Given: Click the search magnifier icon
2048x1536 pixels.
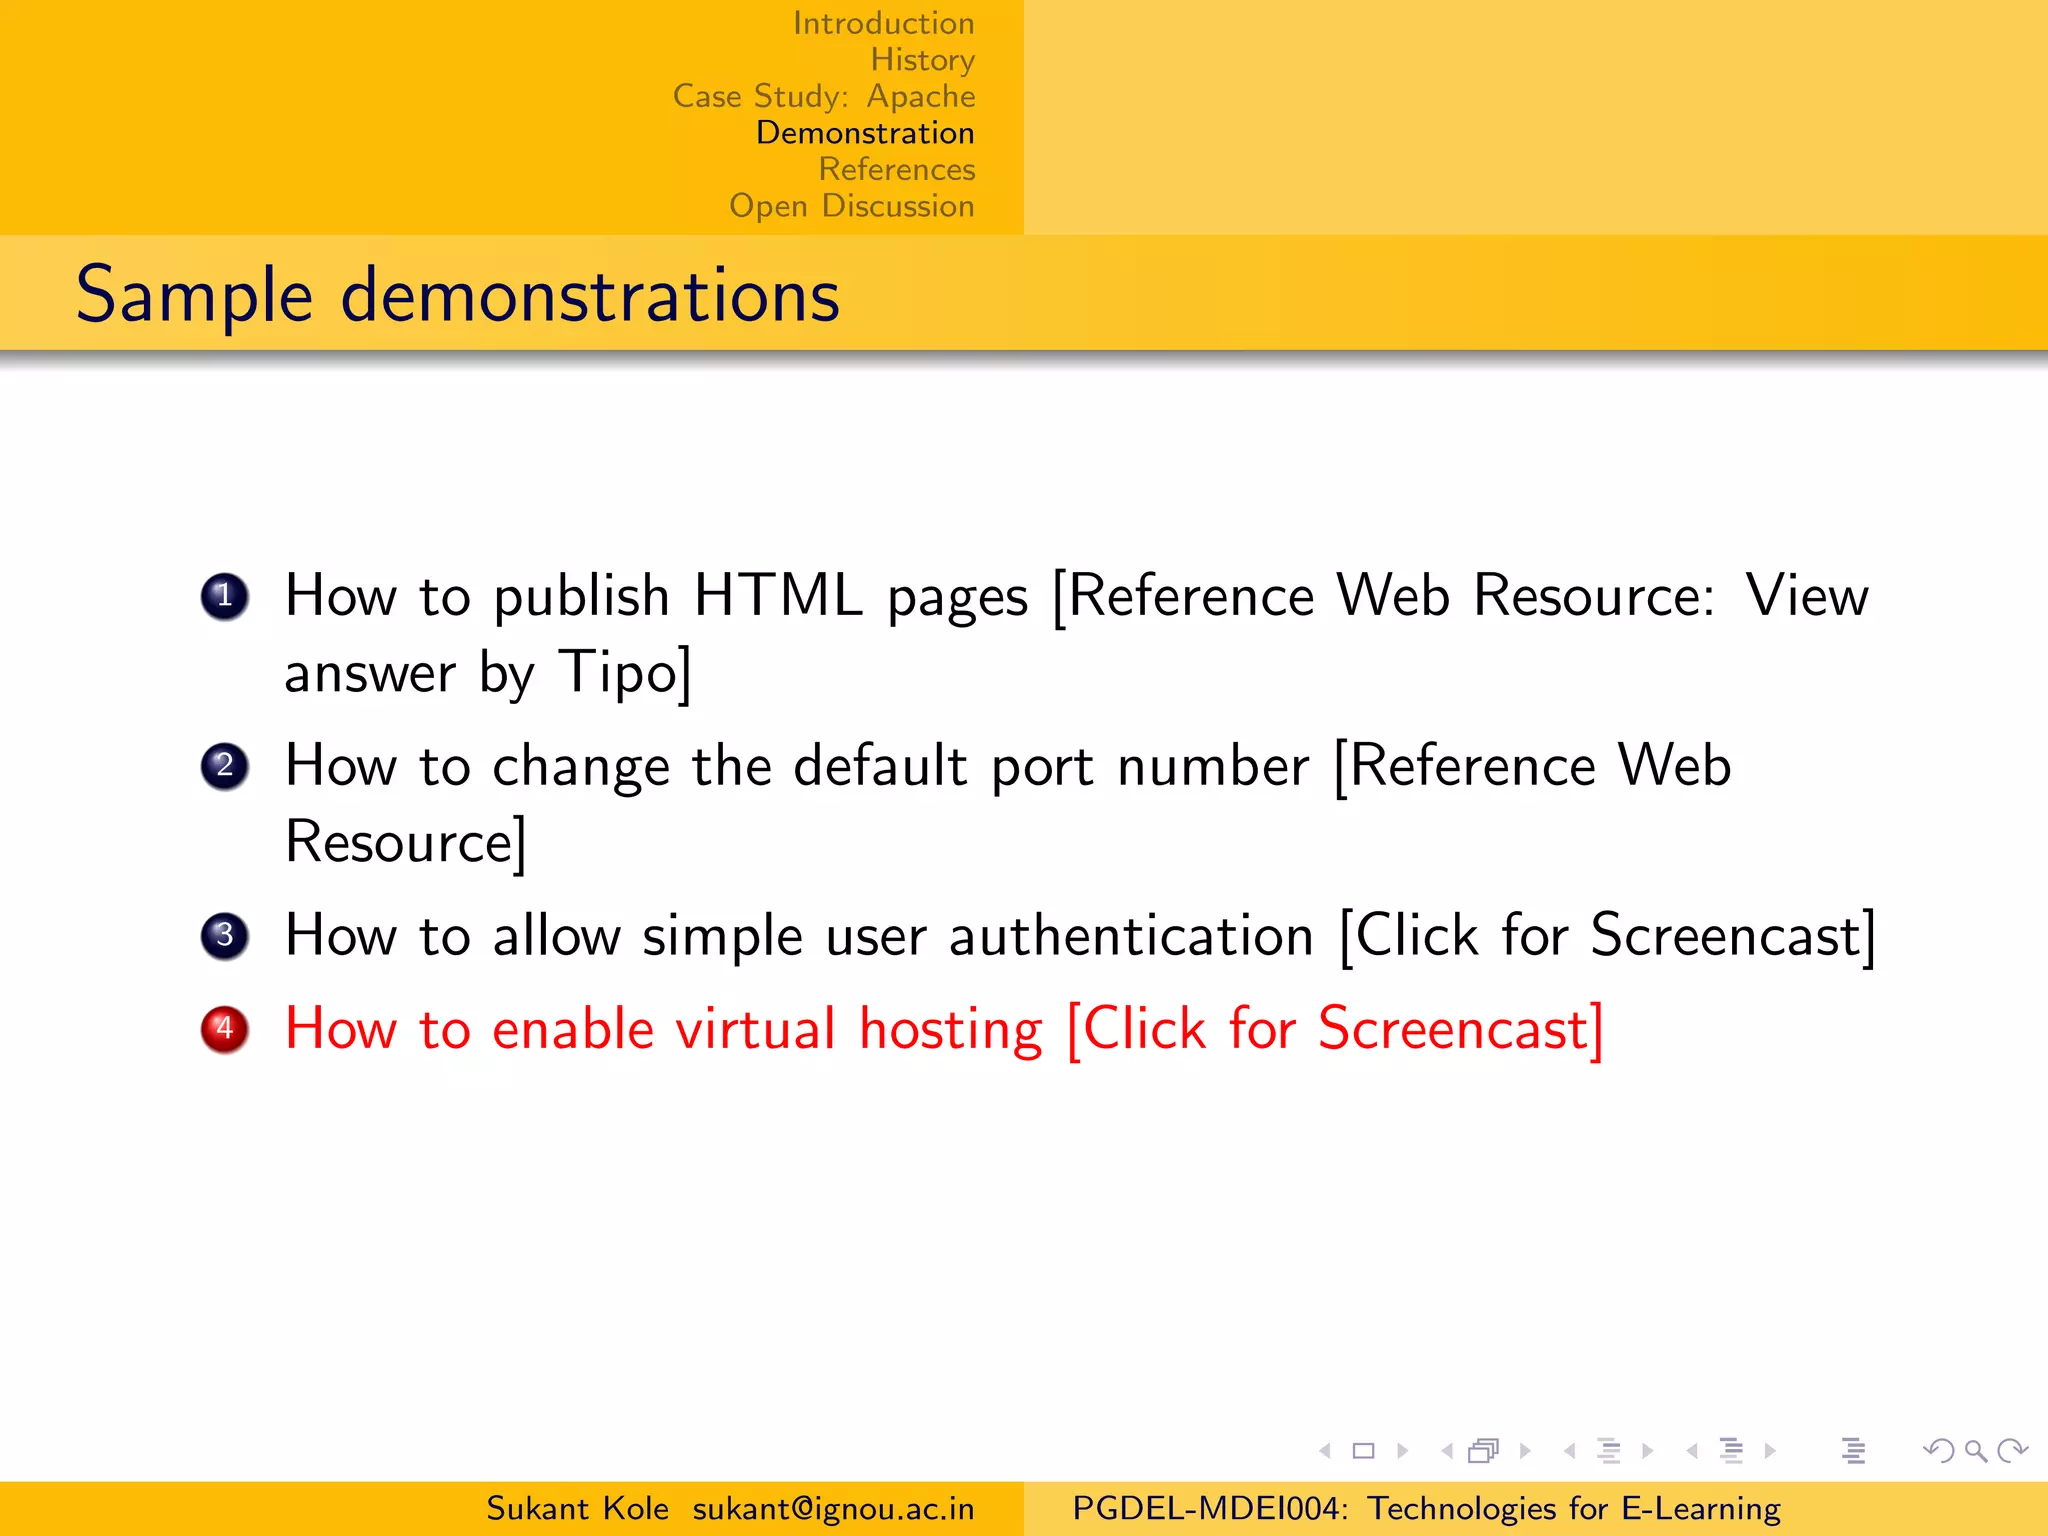Looking at the screenshot, I should [x=1975, y=1451].
